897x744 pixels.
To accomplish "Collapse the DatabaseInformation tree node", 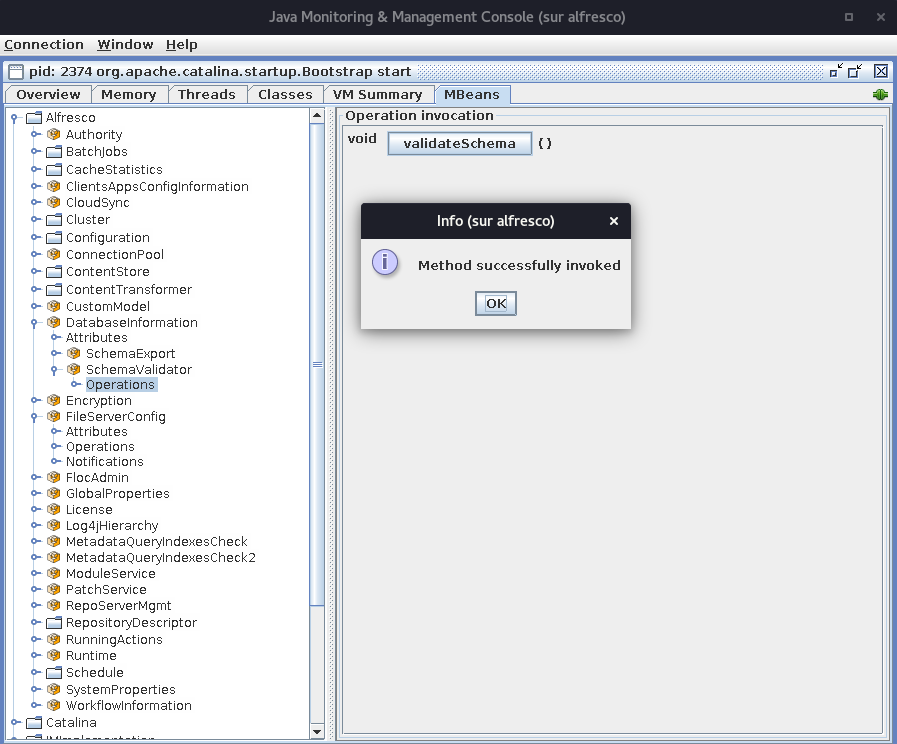I will pos(34,323).
